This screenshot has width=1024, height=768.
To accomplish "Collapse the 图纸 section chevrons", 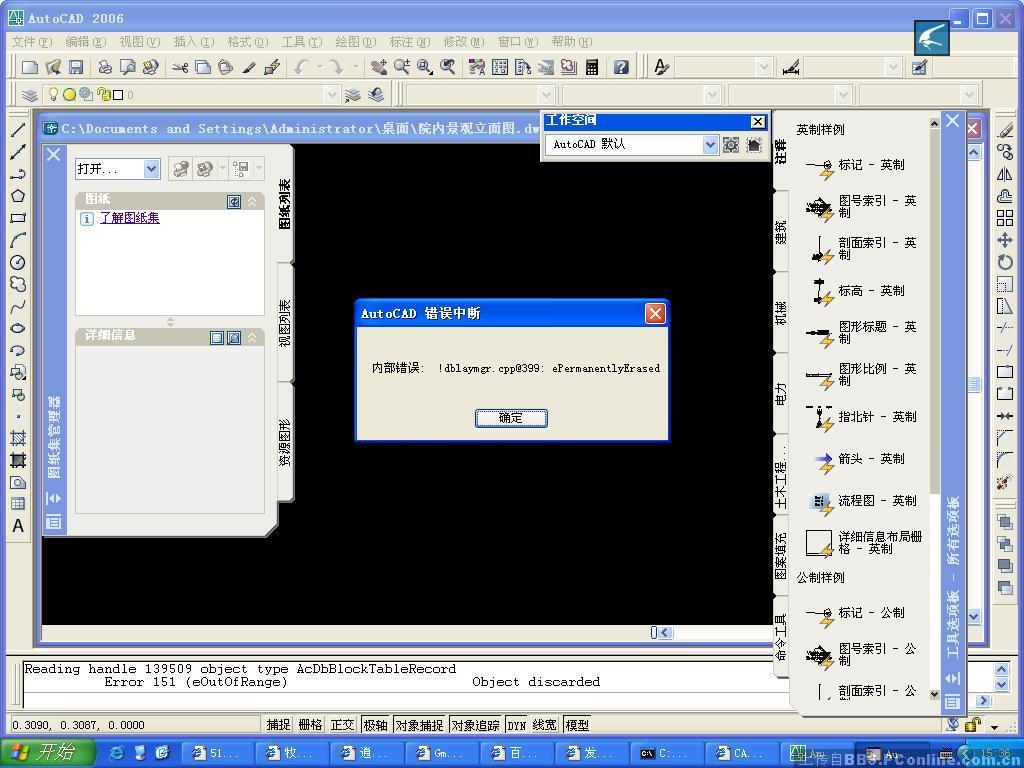I will [253, 202].
